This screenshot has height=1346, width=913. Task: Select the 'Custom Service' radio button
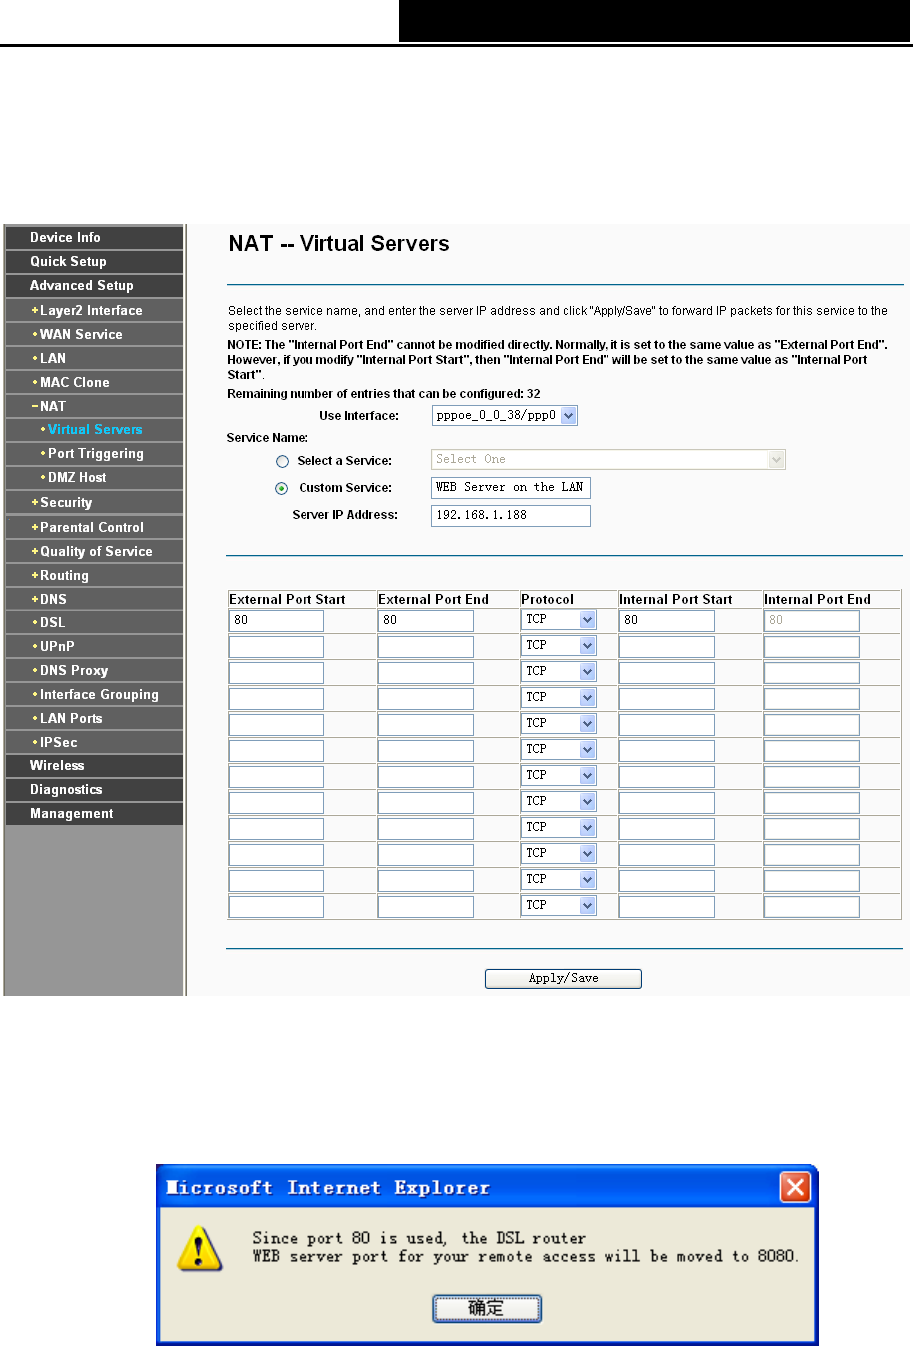click(282, 488)
